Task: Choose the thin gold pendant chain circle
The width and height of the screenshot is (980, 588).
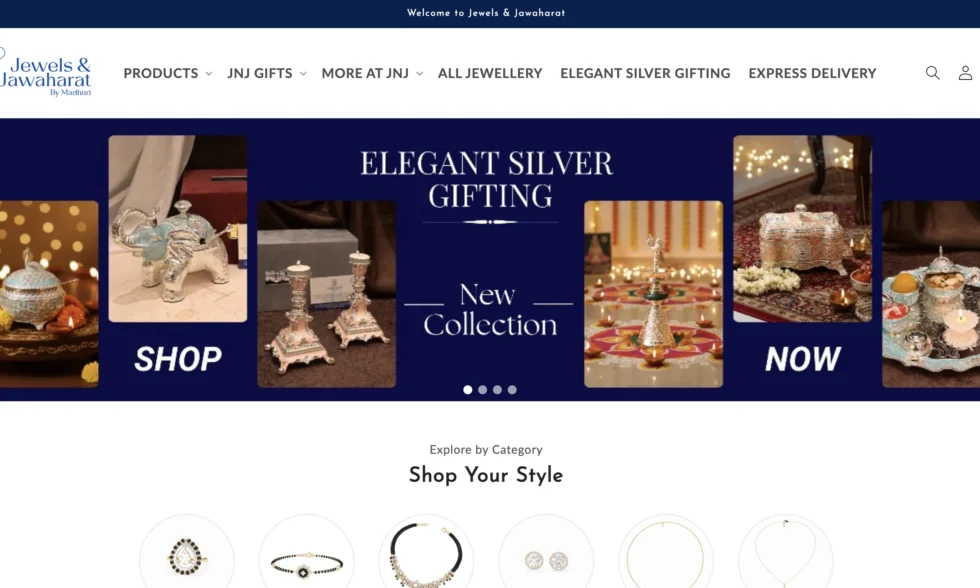Action: coord(786,551)
